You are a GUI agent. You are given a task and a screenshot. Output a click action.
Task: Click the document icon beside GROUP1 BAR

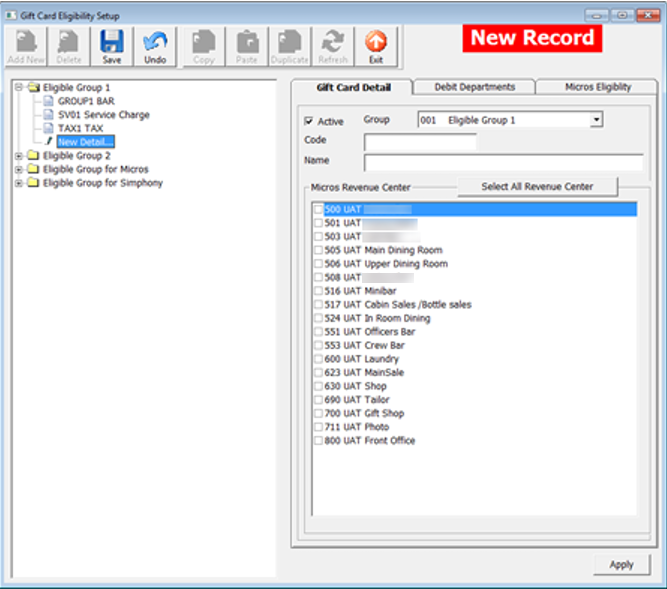(48, 101)
